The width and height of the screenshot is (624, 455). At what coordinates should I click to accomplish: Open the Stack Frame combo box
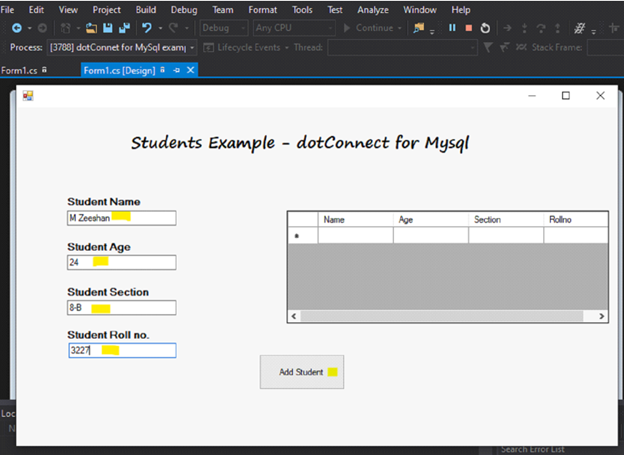click(x=605, y=47)
